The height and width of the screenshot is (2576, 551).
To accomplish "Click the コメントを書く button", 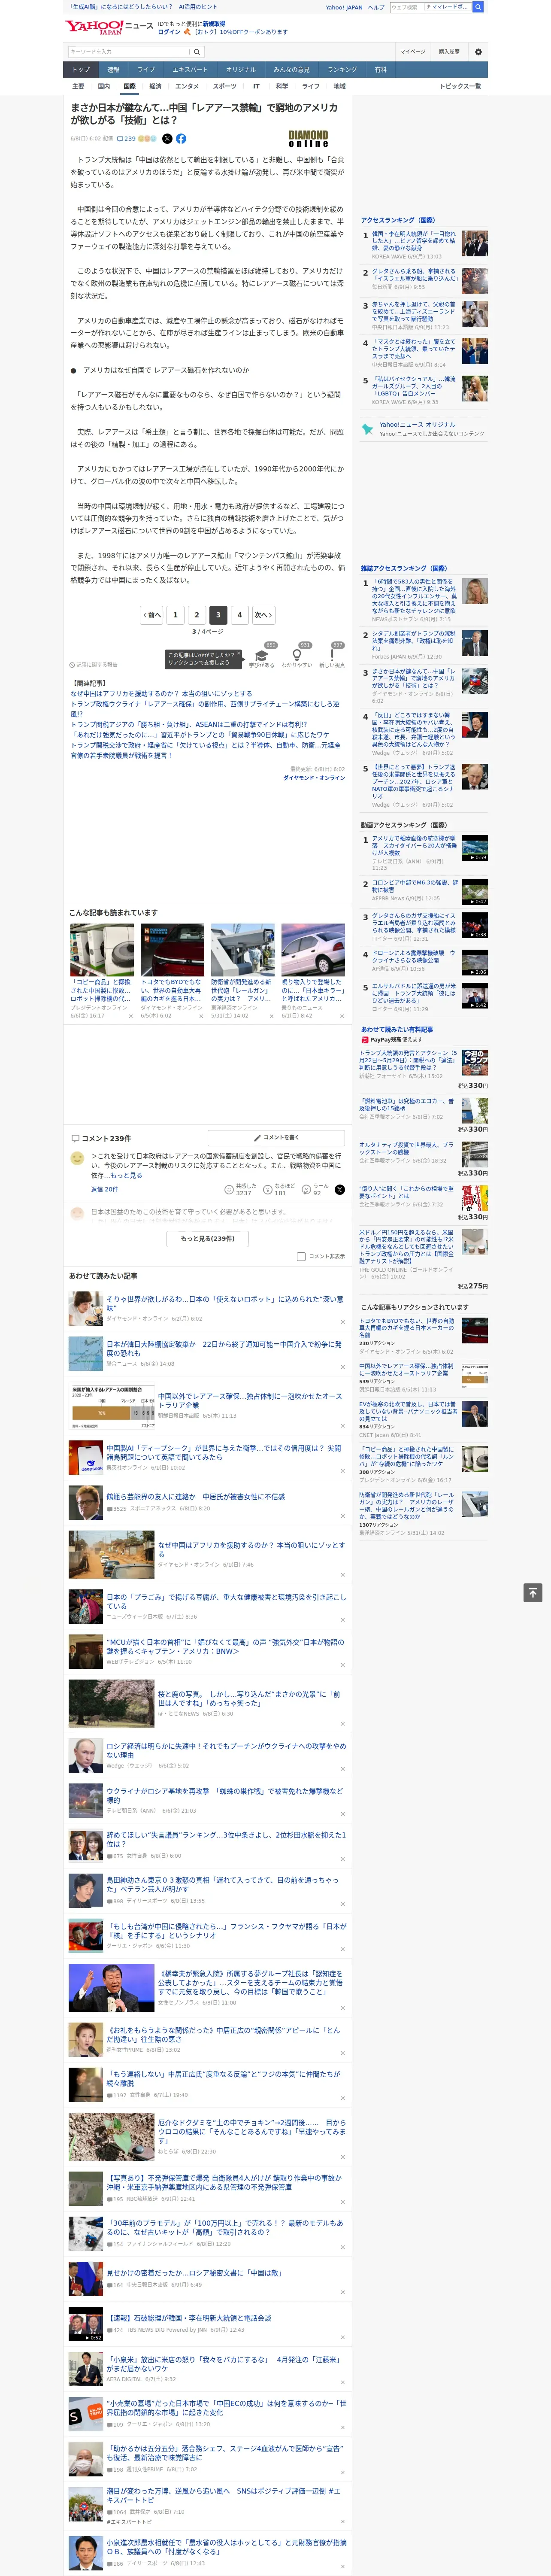I will pyautogui.click(x=276, y=1138).
